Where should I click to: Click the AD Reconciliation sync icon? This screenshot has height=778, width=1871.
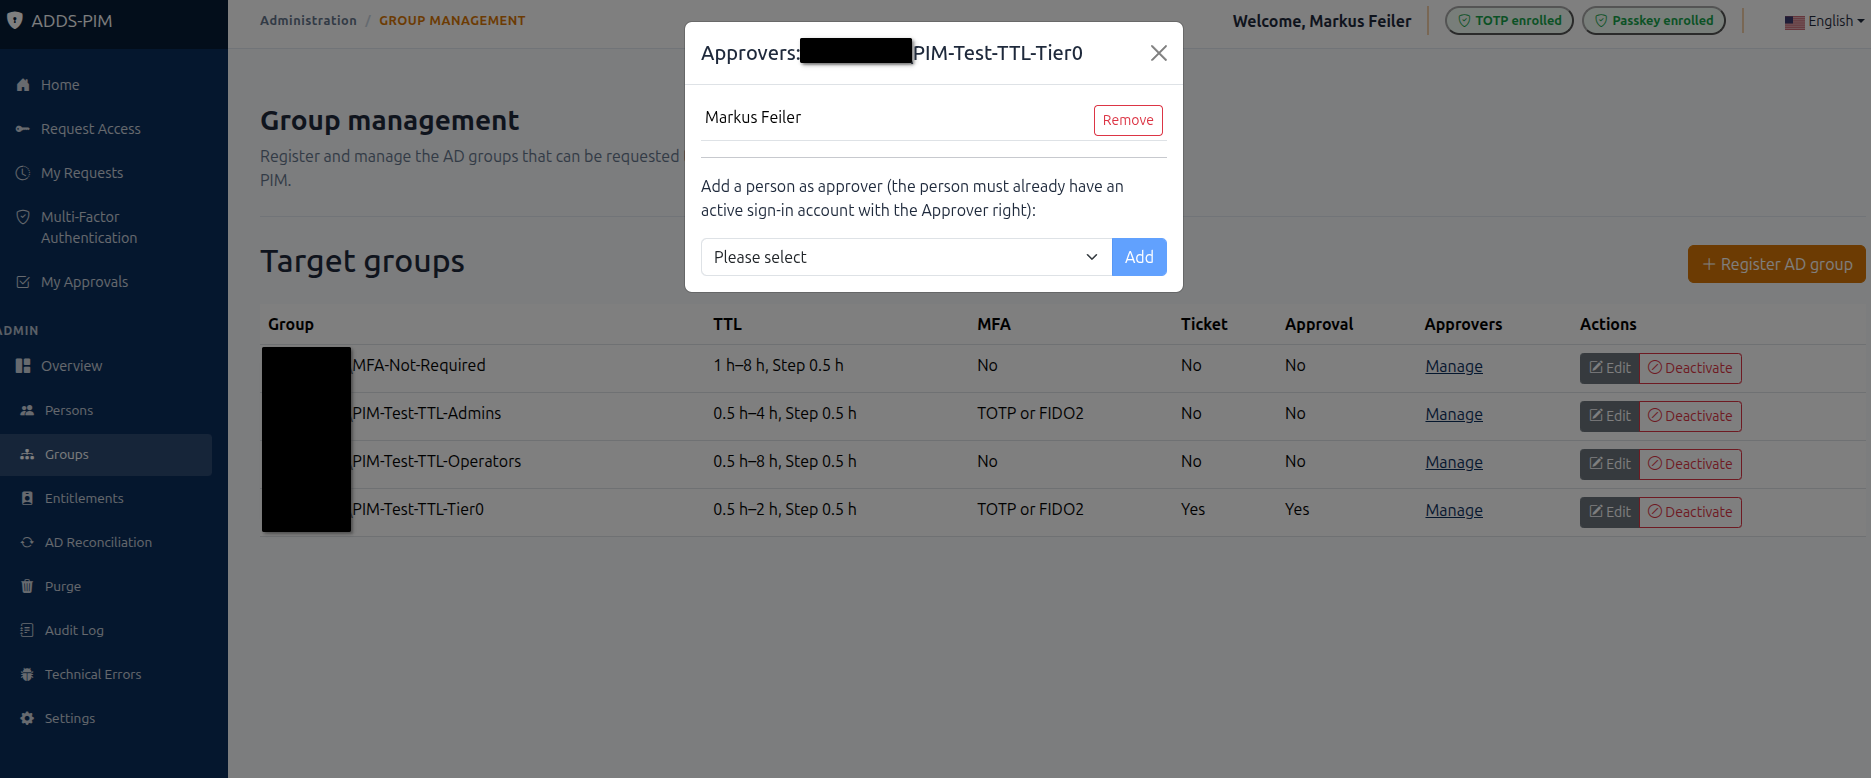27,543
